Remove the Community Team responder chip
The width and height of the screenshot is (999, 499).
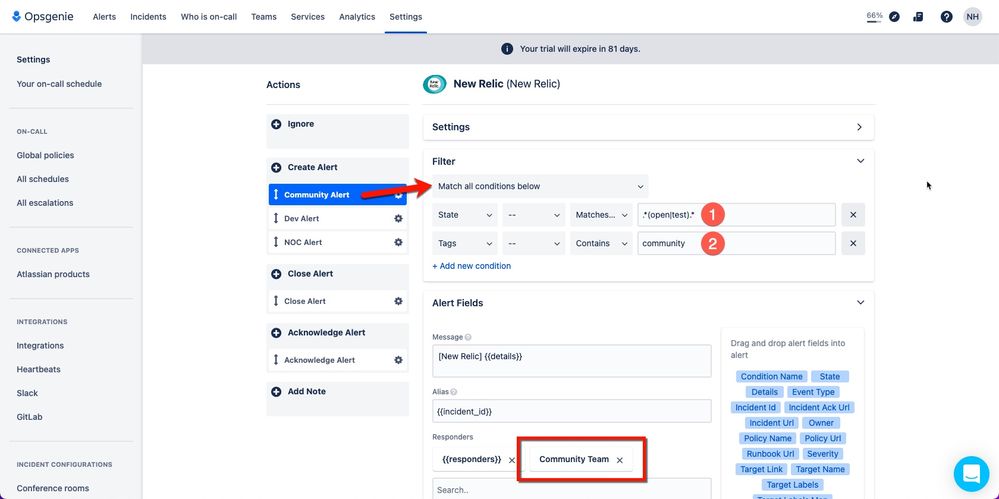(619, 460)
